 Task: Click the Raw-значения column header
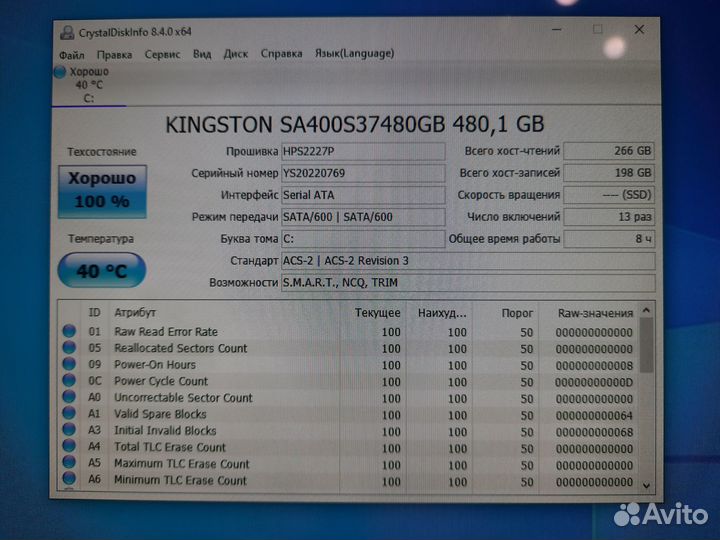[595, 313]
